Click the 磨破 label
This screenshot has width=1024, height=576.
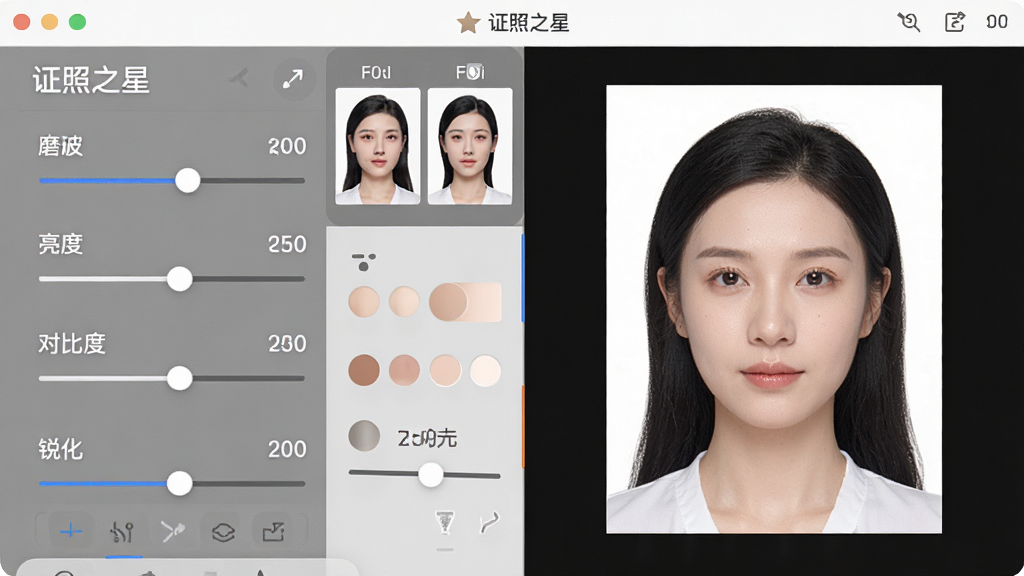tap(60, 146)
